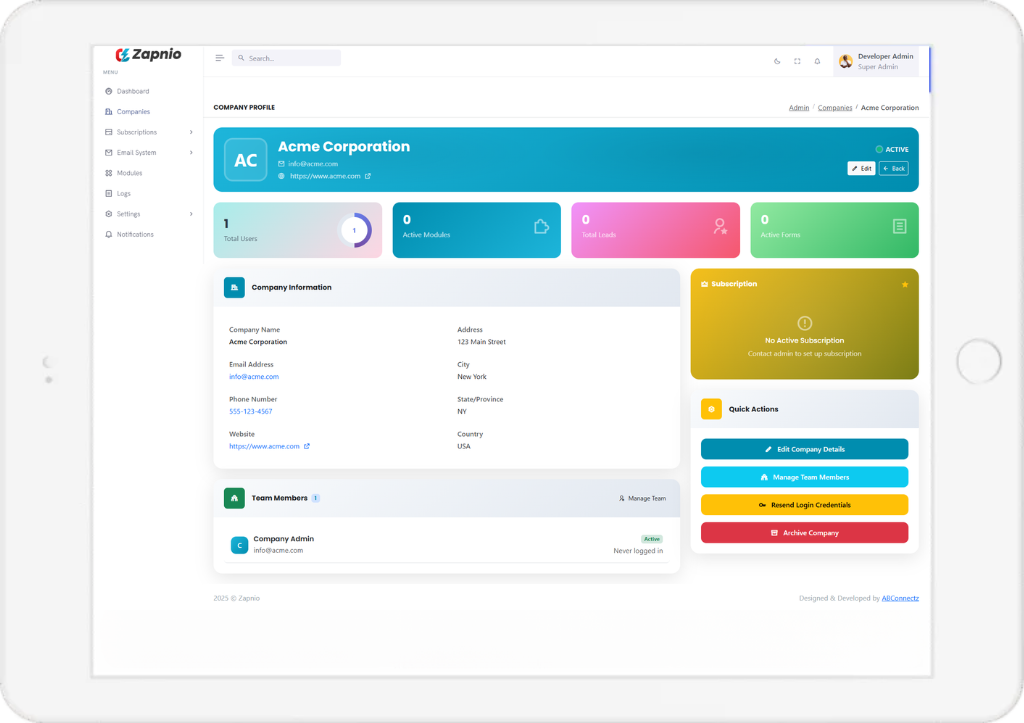Click the AC company avatar
Viewport: 1024px width, 723px height.
245,160
